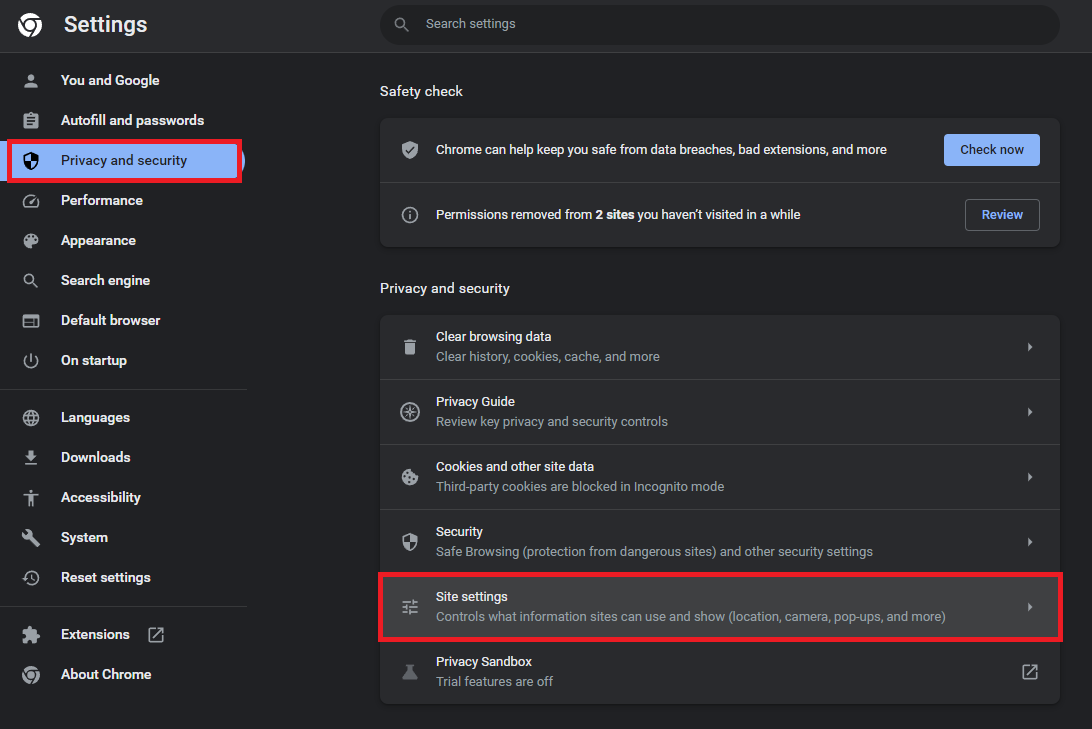Open the On startup section

[93, 361]
